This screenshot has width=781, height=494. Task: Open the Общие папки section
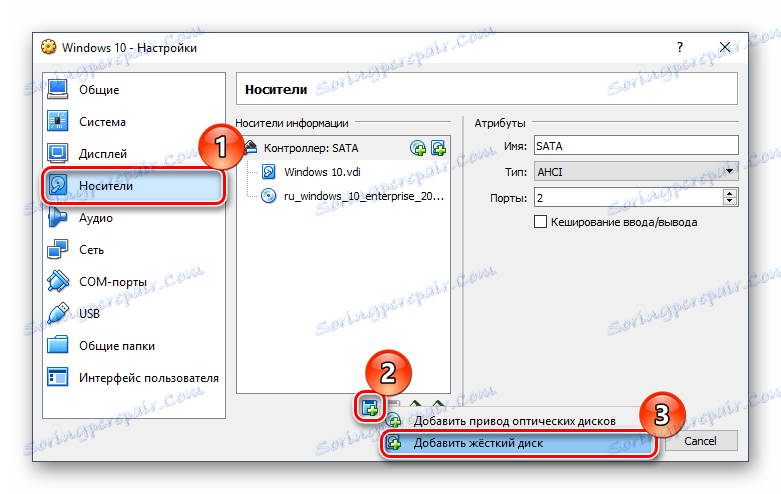(133, 346)
